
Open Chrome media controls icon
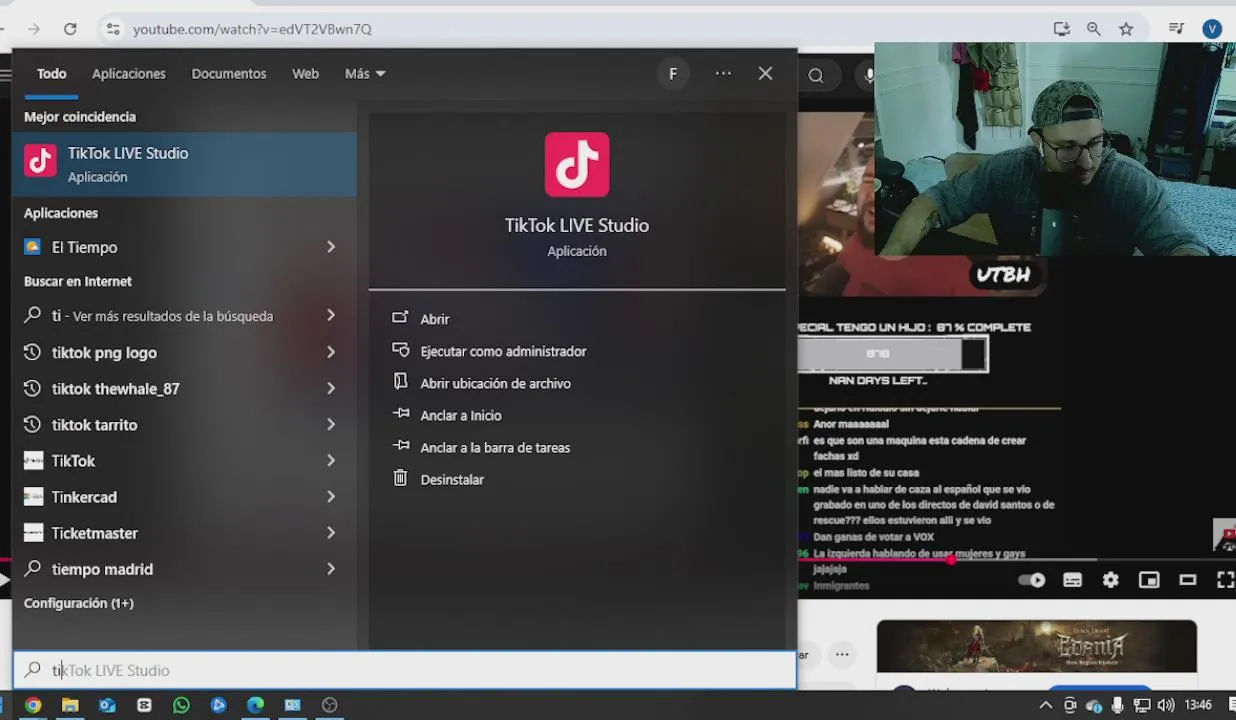tap(1176, 29)
